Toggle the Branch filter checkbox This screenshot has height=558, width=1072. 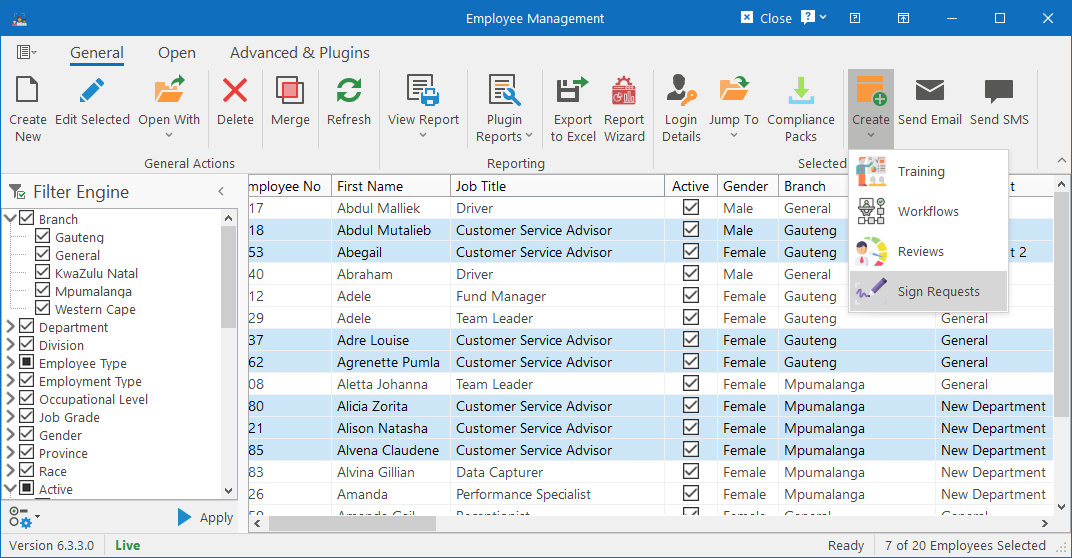point(27,218)
